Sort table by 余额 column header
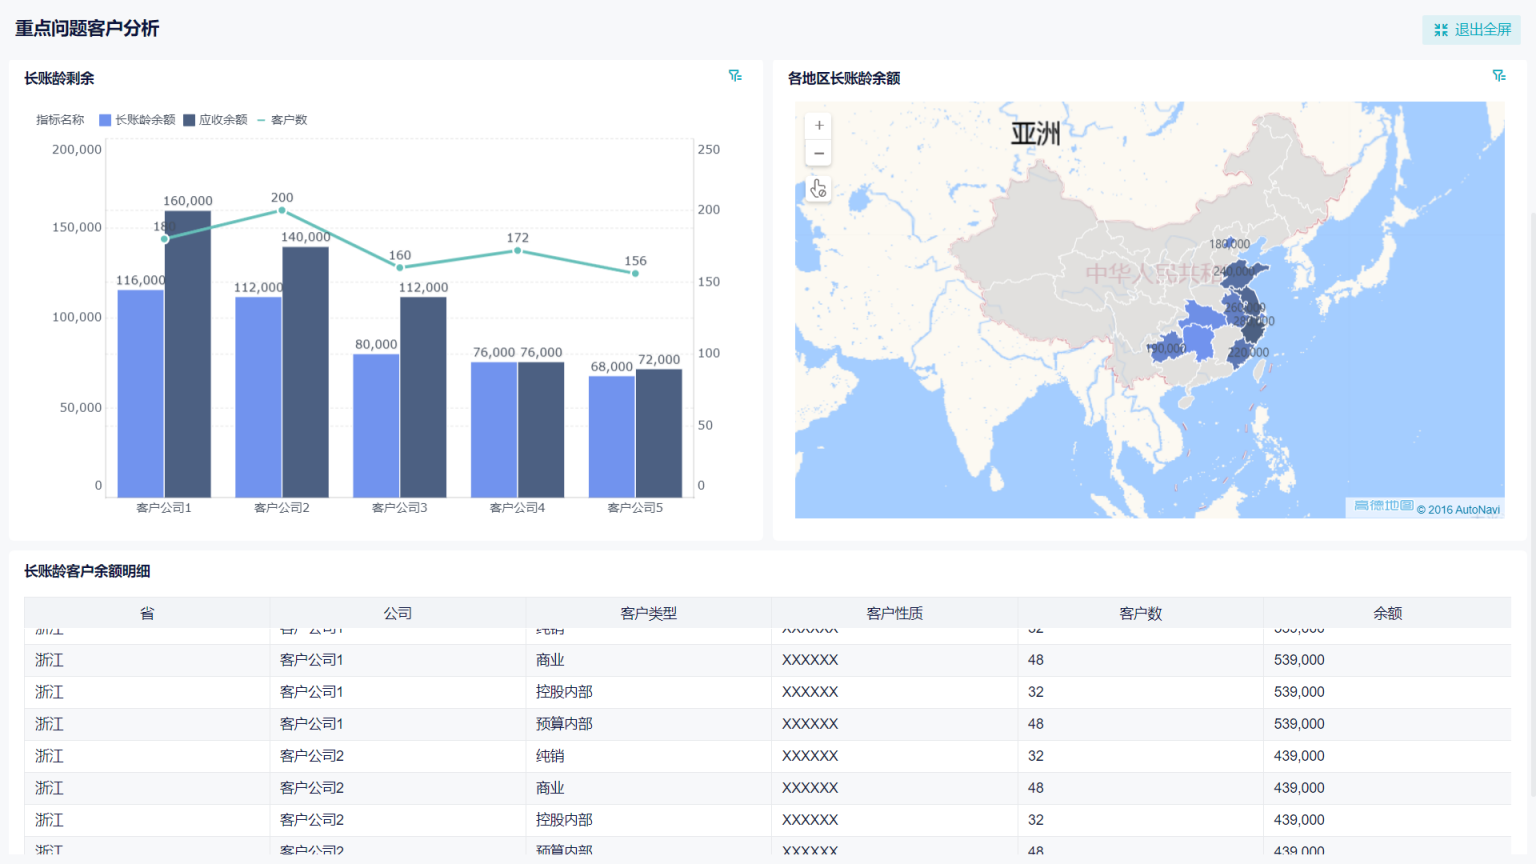1536x864 pixels. [x=1387, y=613]
